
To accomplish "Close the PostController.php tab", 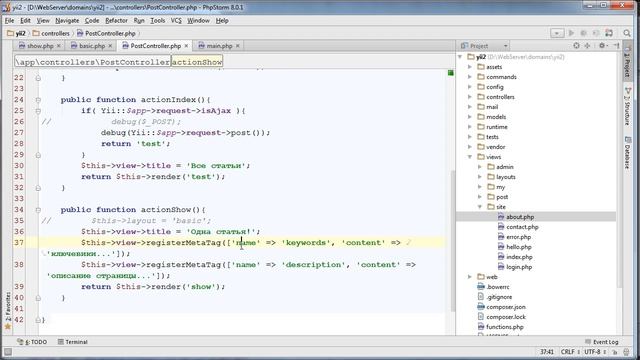I will [x=186, y=46].
